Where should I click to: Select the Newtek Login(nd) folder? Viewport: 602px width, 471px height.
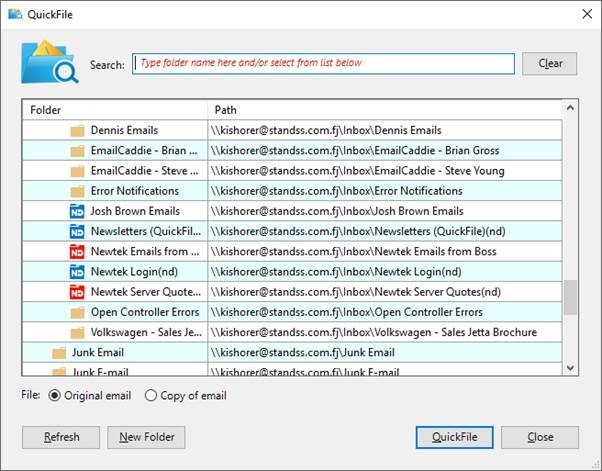point(134,272)
